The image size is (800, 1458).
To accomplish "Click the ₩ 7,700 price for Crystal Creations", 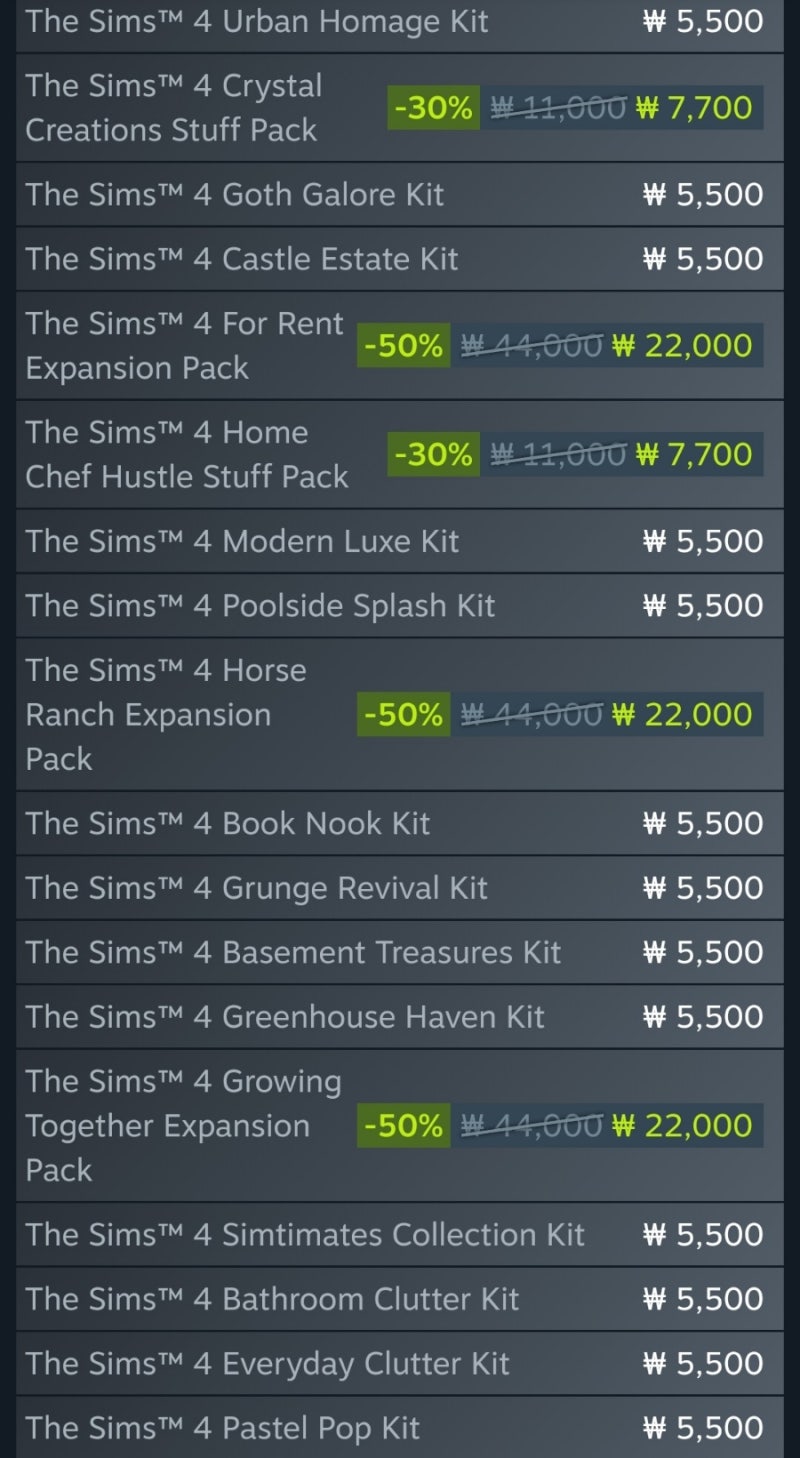I will [693, 107].
